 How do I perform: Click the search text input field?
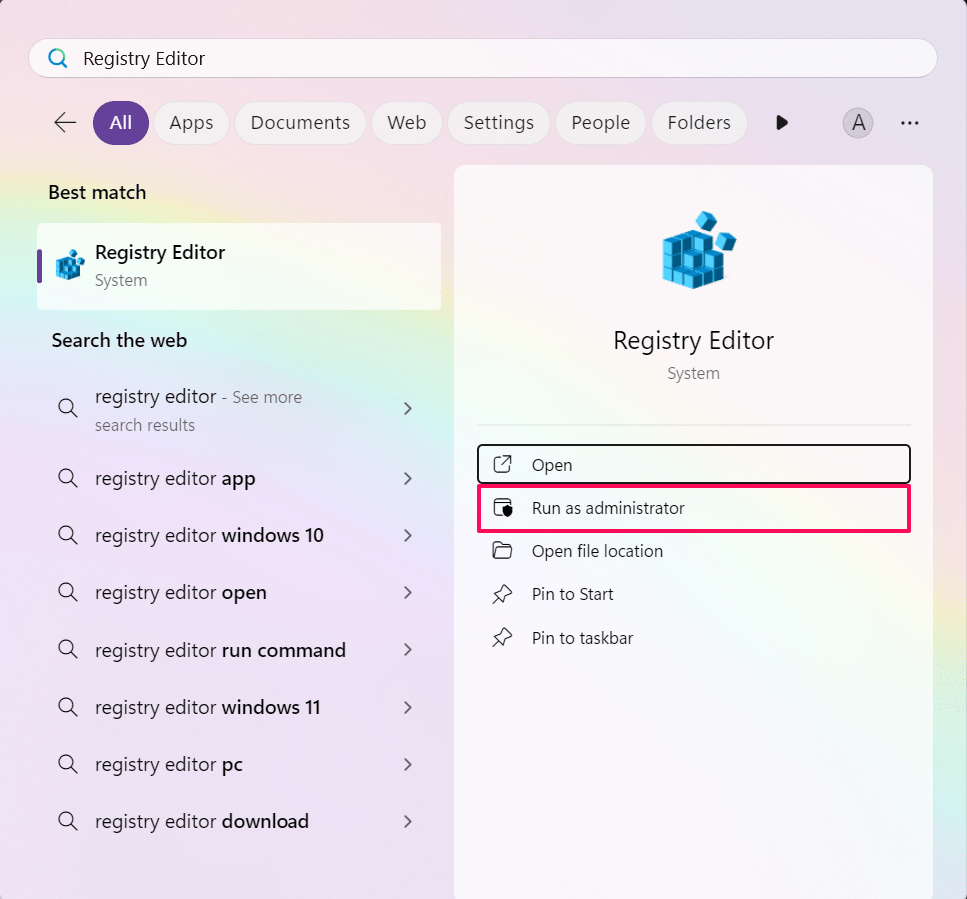tap(500, 58)
